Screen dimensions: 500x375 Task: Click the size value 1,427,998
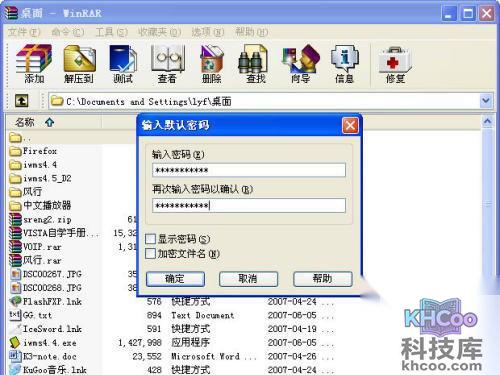[x=140, y=342]
